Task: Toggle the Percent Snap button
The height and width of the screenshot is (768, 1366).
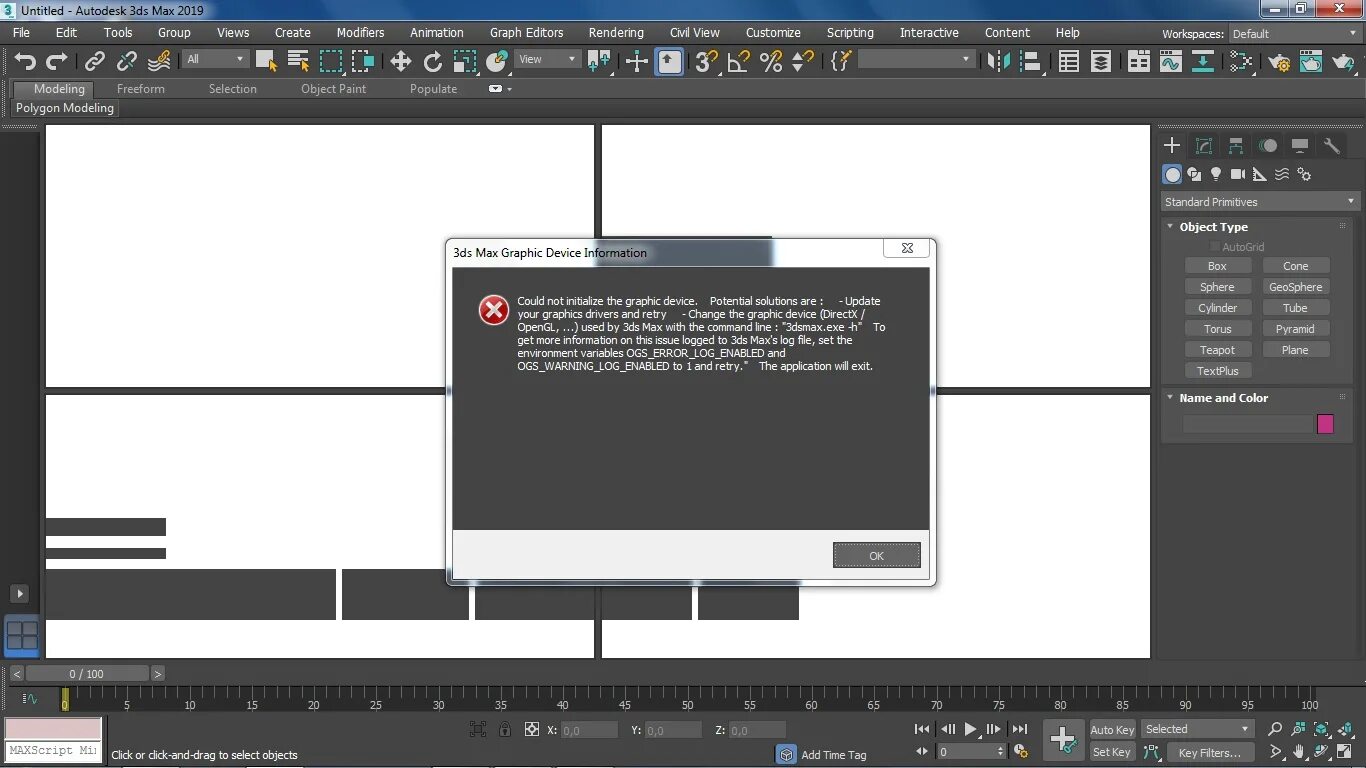Action: tap(771, 62)
